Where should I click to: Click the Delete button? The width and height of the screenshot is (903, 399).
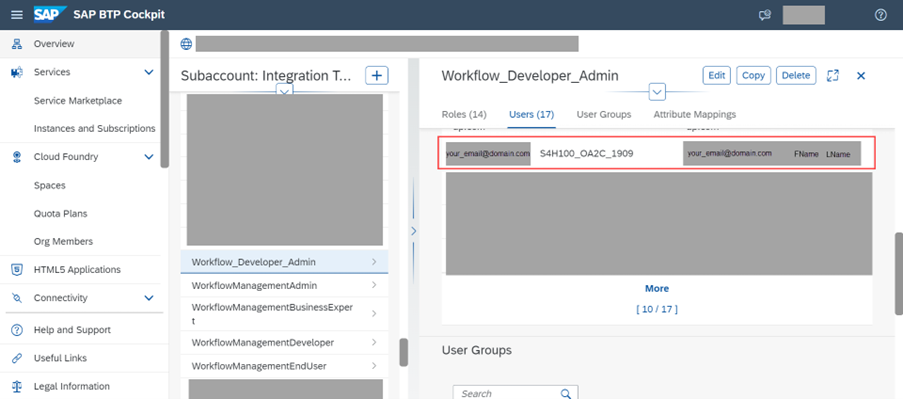[x=796, y=75]
